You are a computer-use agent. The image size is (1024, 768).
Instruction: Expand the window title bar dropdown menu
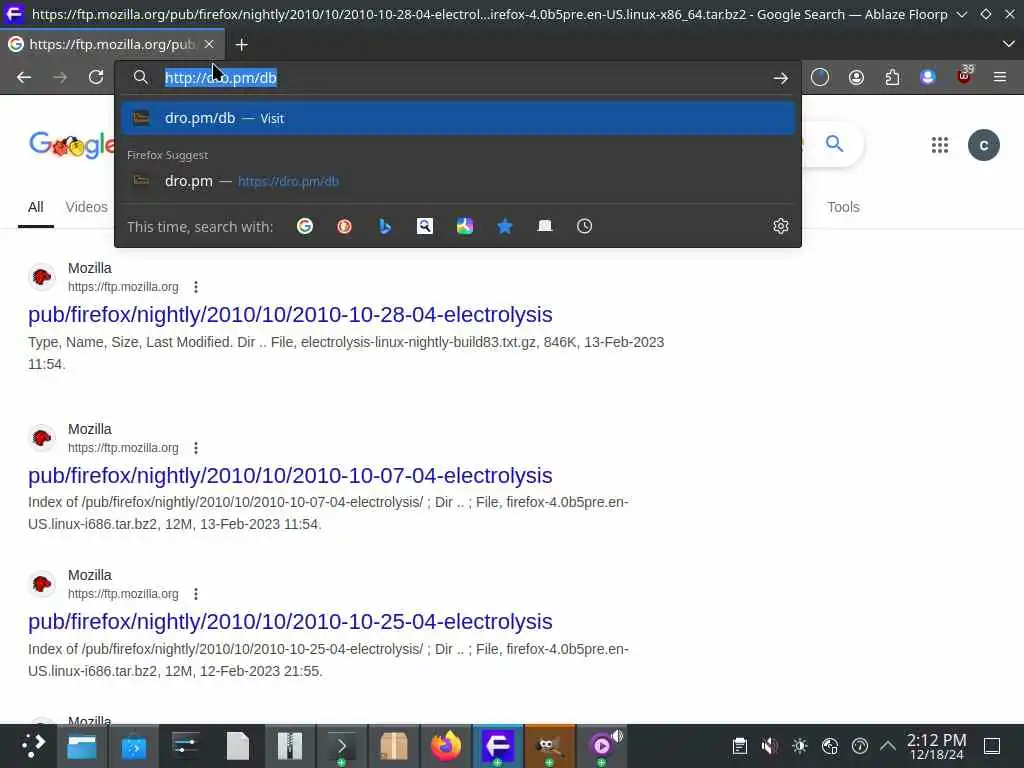coord(962,14)
